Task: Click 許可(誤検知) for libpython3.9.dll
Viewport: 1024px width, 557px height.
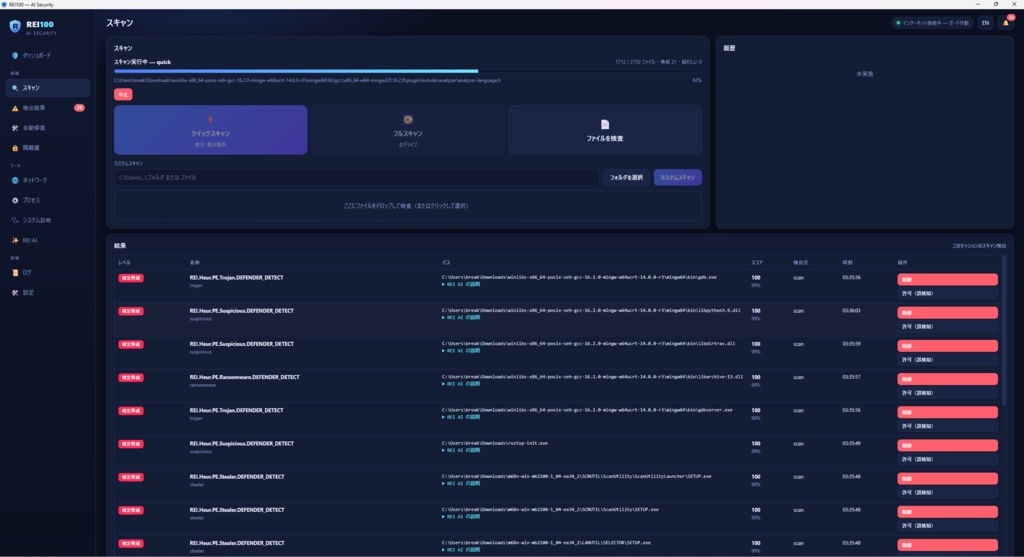Action: 947,327
